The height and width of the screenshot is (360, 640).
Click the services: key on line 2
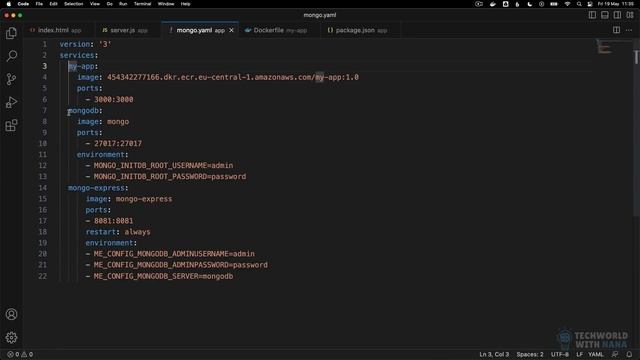coord(79,55)
